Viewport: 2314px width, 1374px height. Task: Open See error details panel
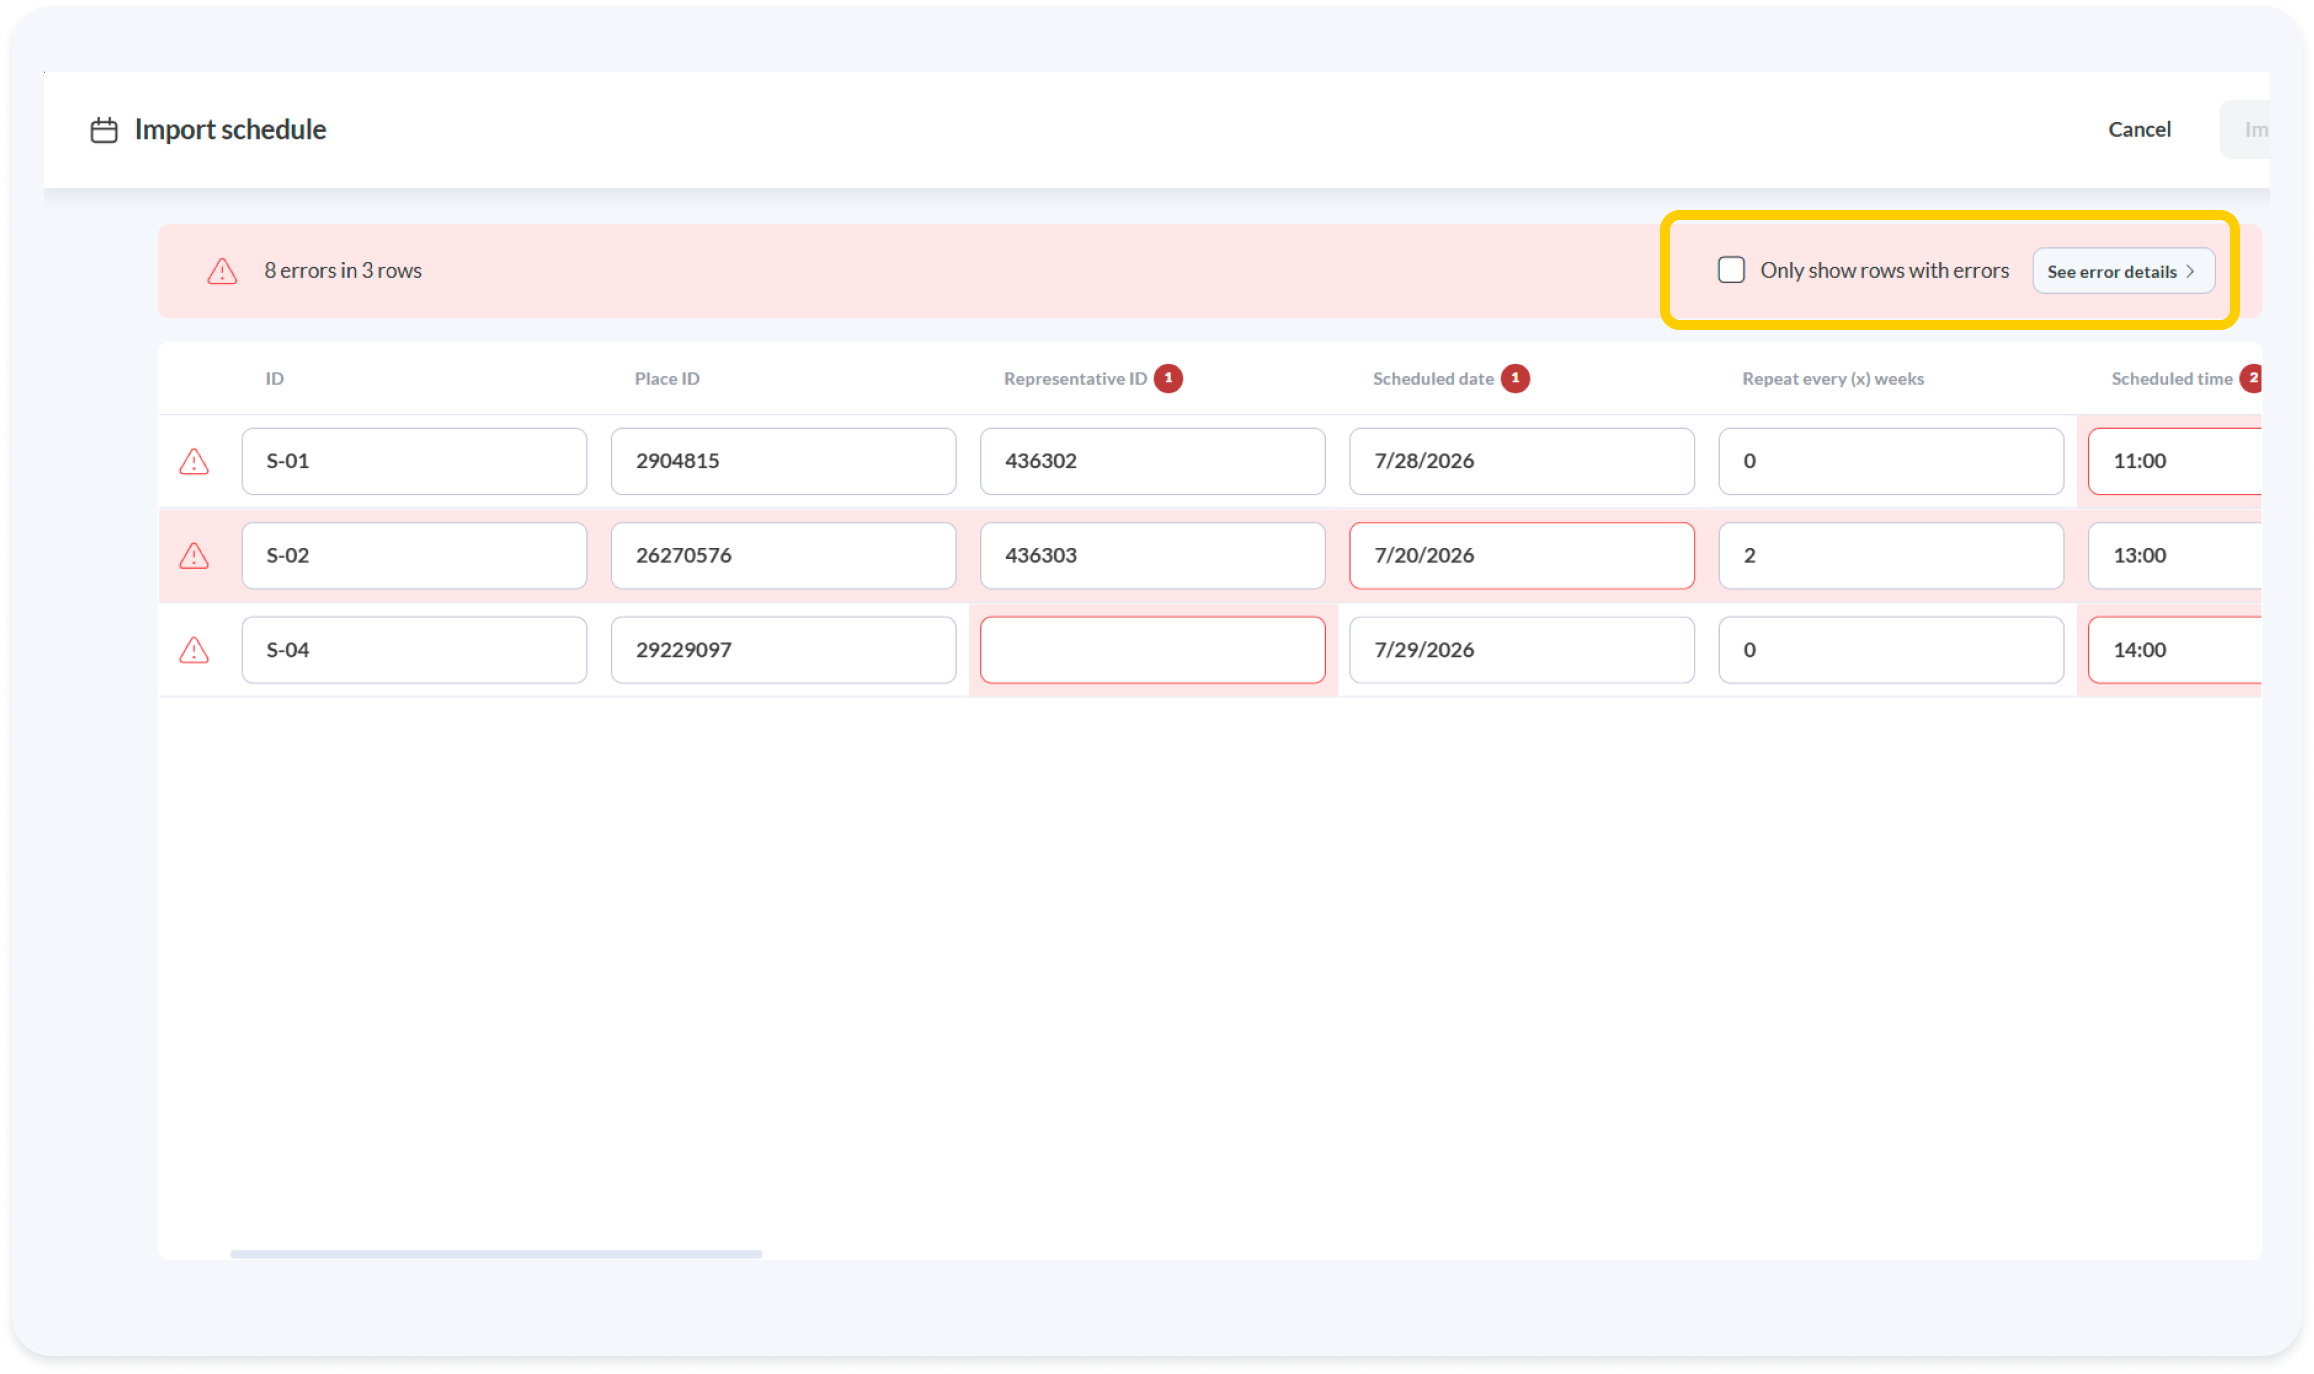coord(2123,271)
